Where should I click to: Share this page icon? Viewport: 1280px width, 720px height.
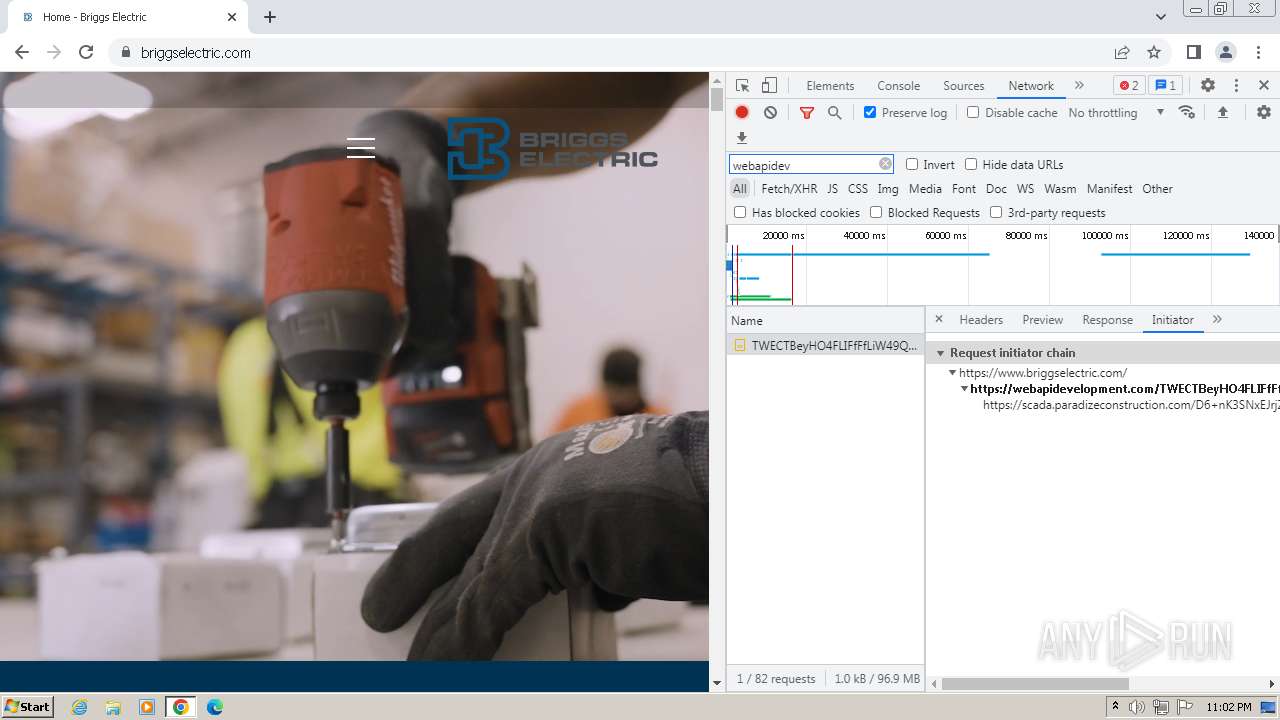[x=1122, y=53]
